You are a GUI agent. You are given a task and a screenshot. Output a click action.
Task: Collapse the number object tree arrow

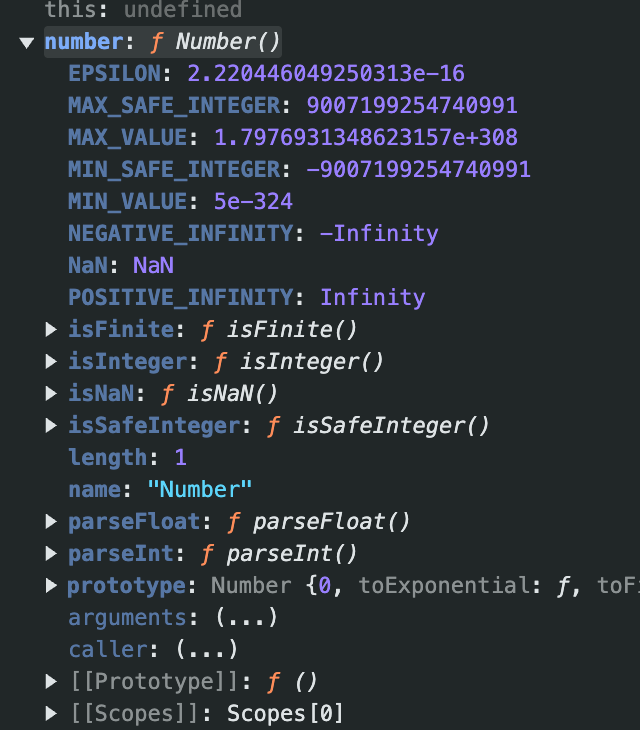click(27, 43)
